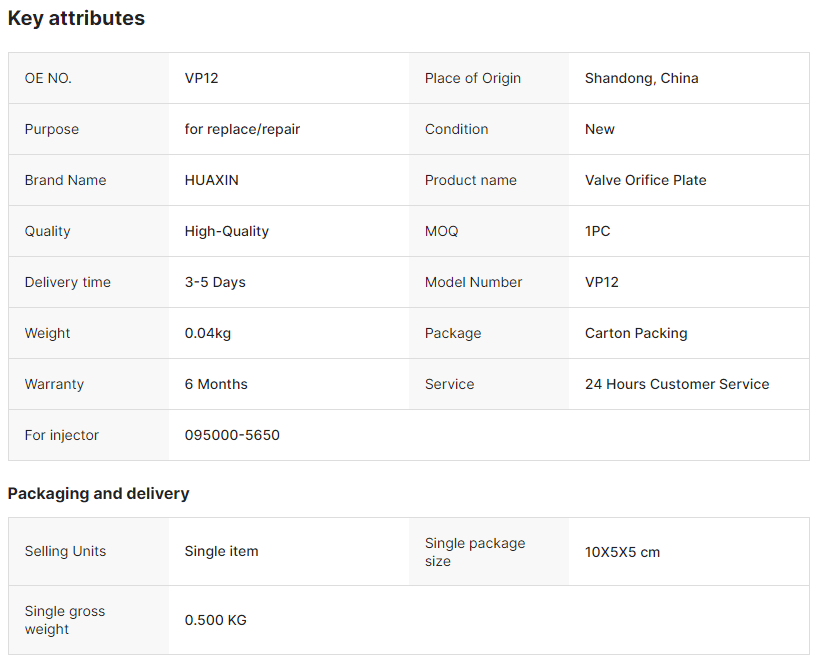Select the 6 Months warranty value
Screen dimensions: 823x671
point(216,384)
